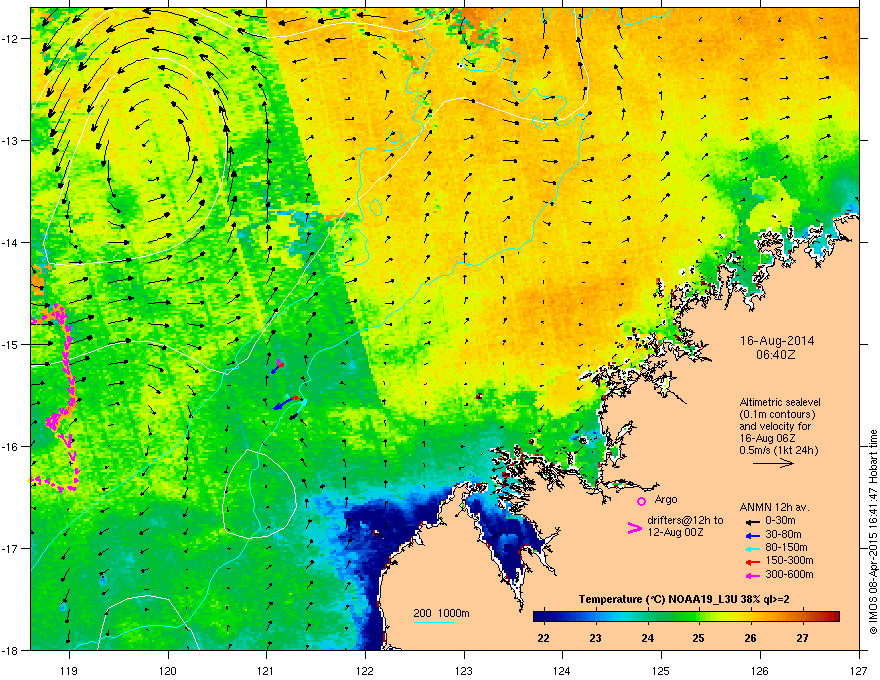This screenshot has width=880, height=680.
Task: Select the blue 30-80m arrow legend symbol
Action: click(752, 535)
